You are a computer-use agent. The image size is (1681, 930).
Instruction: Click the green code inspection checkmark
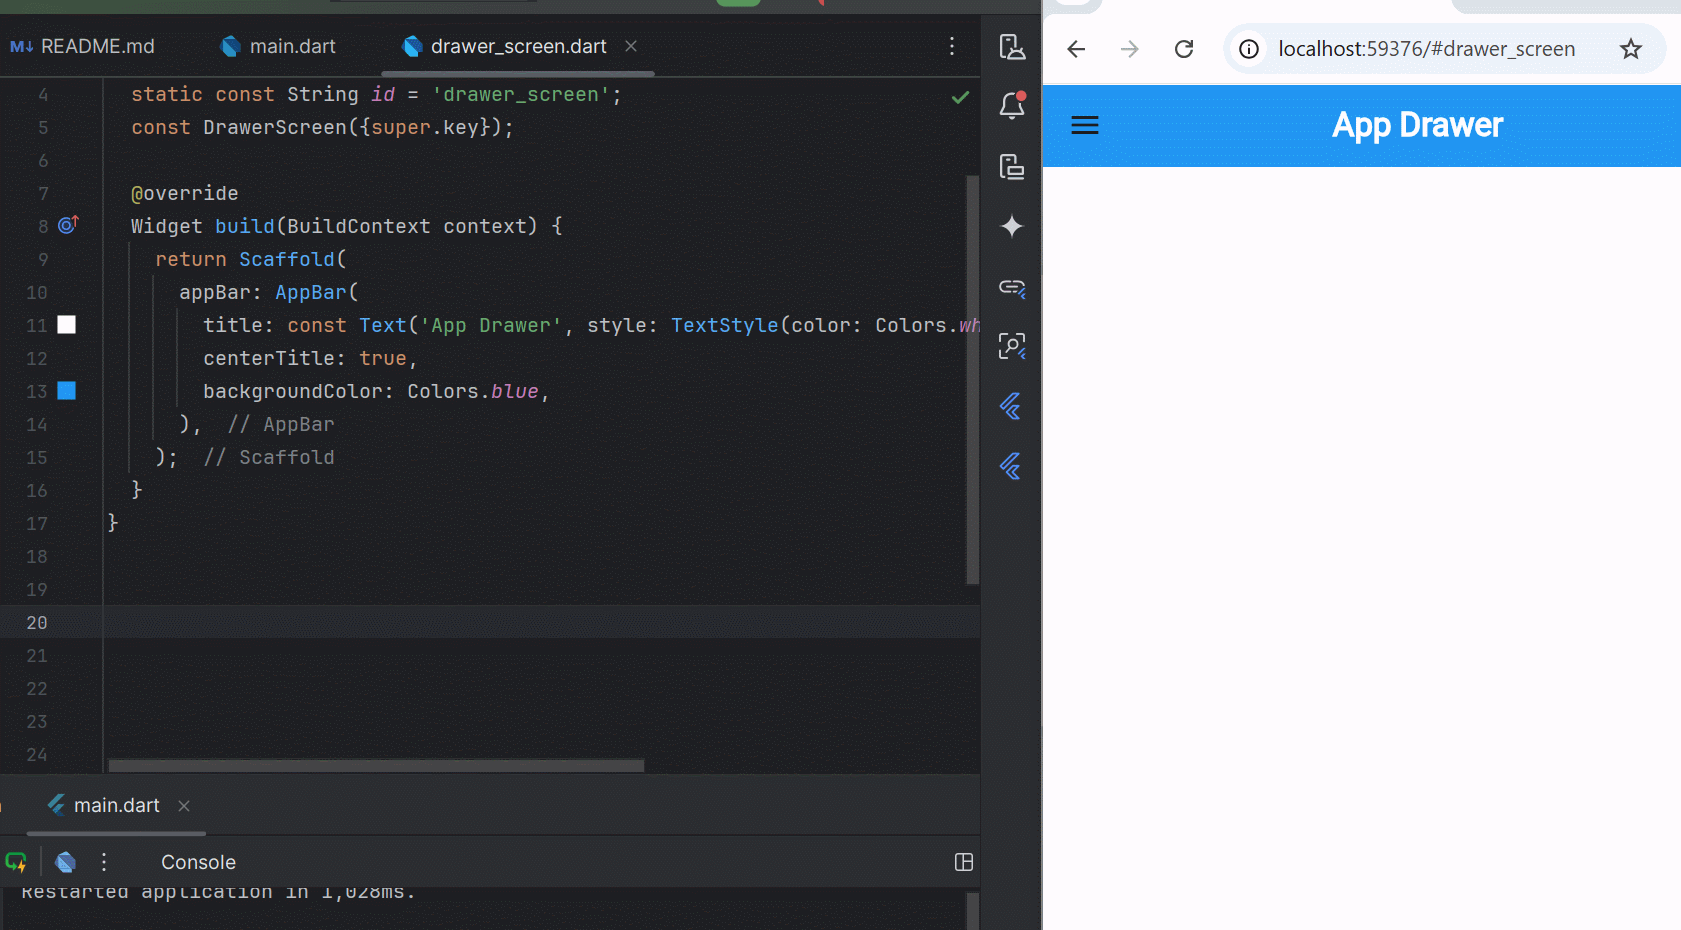tap(960, 97)
